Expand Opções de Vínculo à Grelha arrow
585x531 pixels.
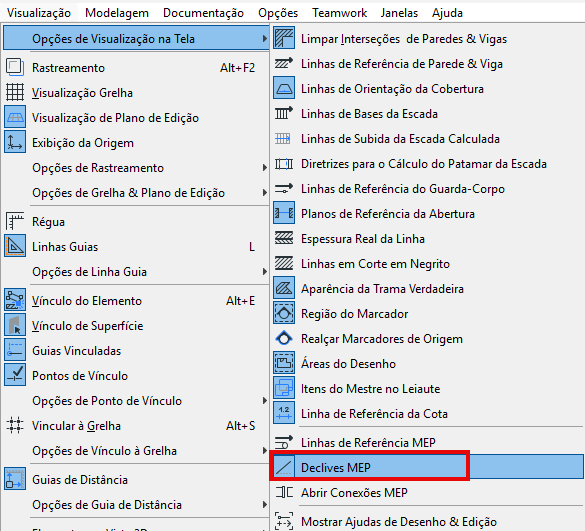click(264, 451)
